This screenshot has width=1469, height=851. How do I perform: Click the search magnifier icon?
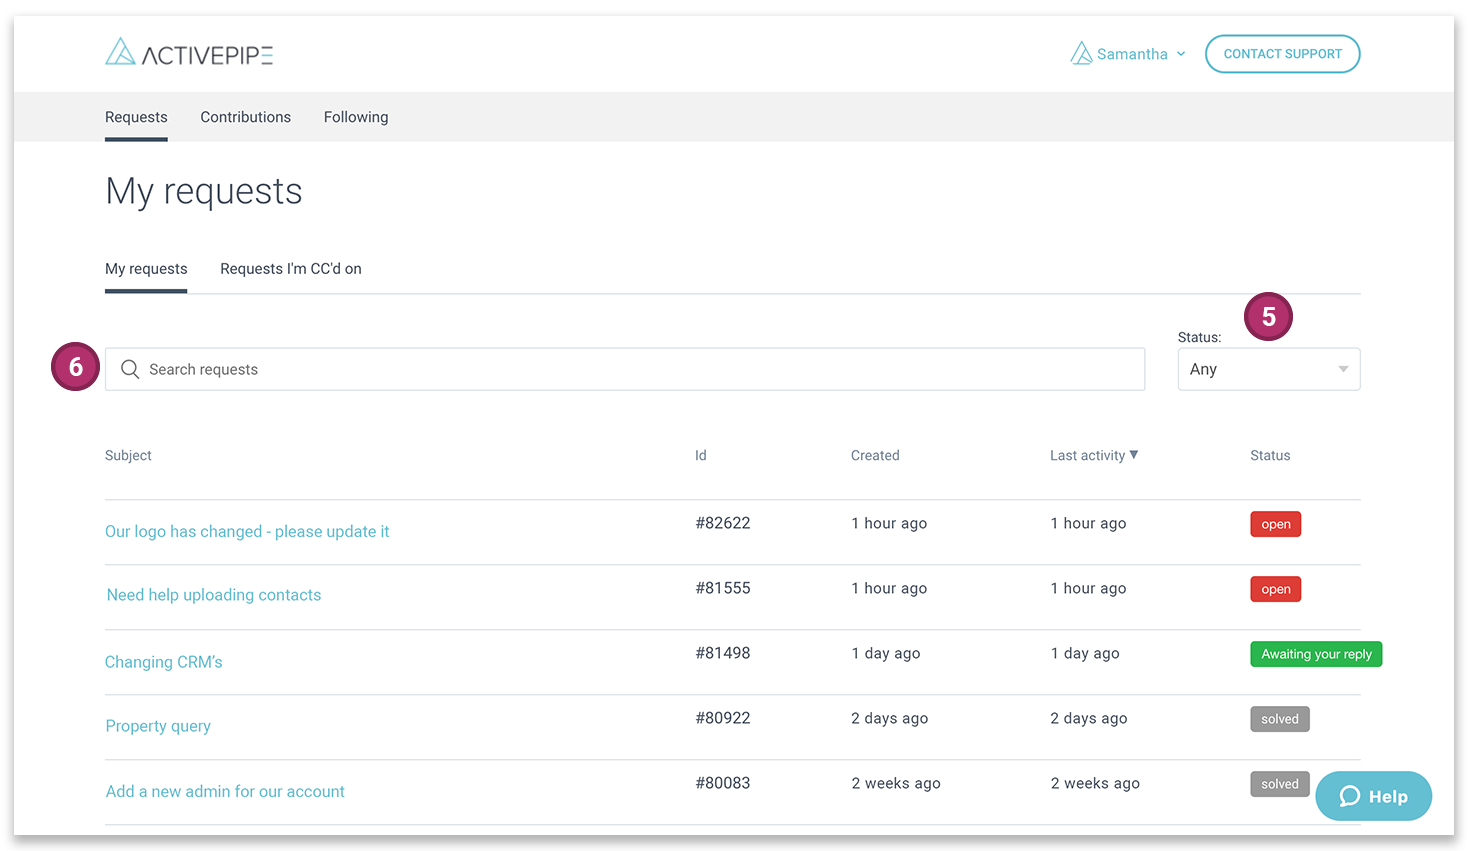pos(129,369)
